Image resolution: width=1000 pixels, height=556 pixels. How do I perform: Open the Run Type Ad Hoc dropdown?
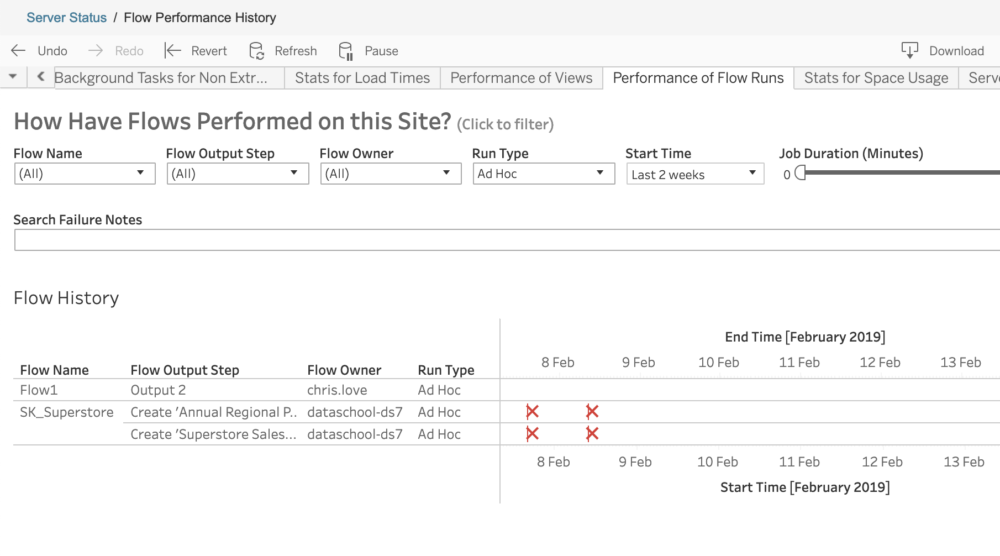pyautogui.click(x=543, y=173)
